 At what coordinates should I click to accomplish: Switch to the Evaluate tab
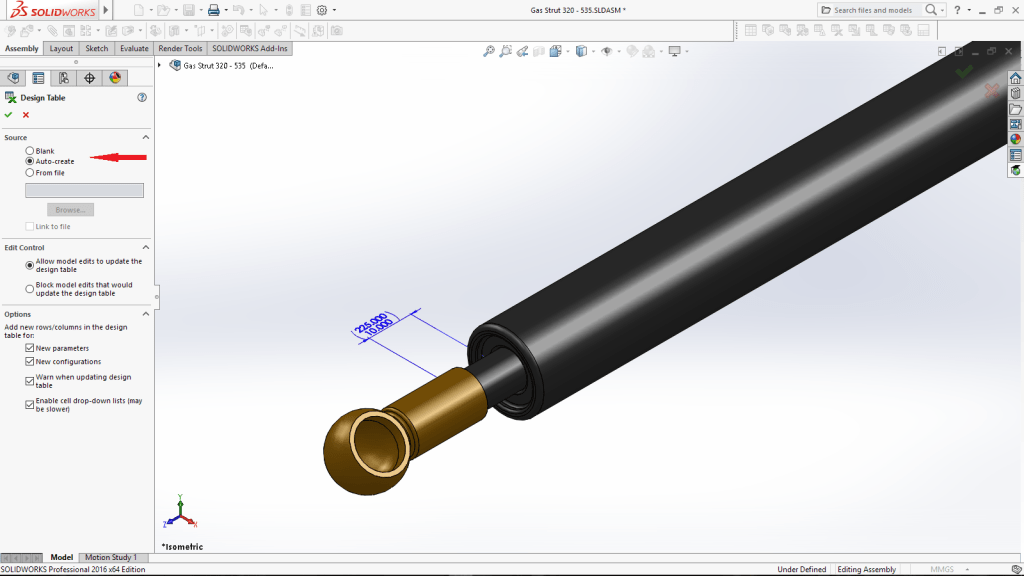[134, 48]
